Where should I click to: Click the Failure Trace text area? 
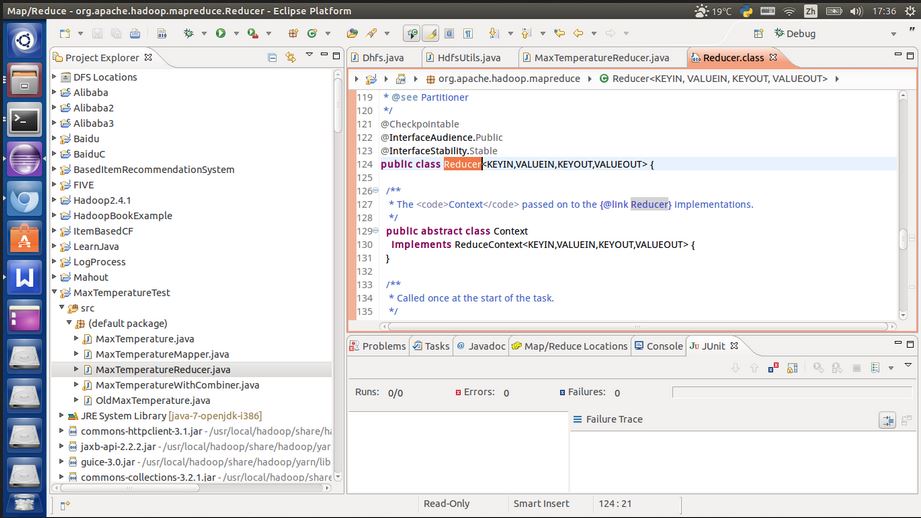pyautogui.click(x=741, y=461)
